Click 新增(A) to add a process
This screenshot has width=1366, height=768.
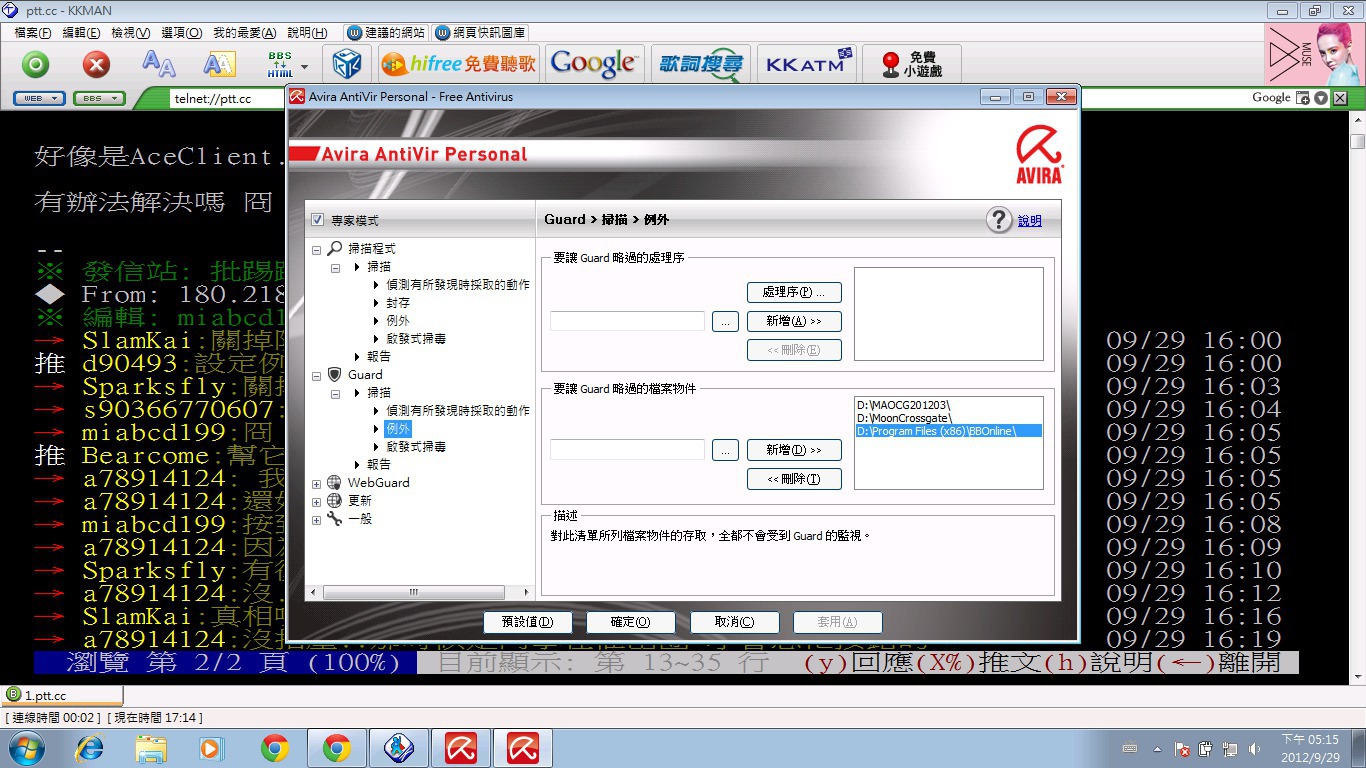click(794, 321)
